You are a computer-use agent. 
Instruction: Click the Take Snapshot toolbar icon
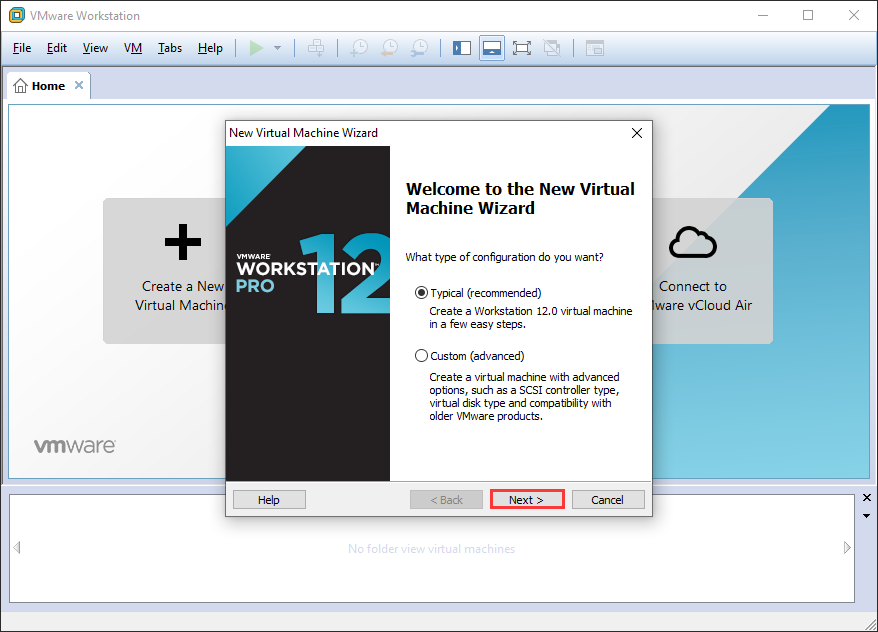[359, 48]
